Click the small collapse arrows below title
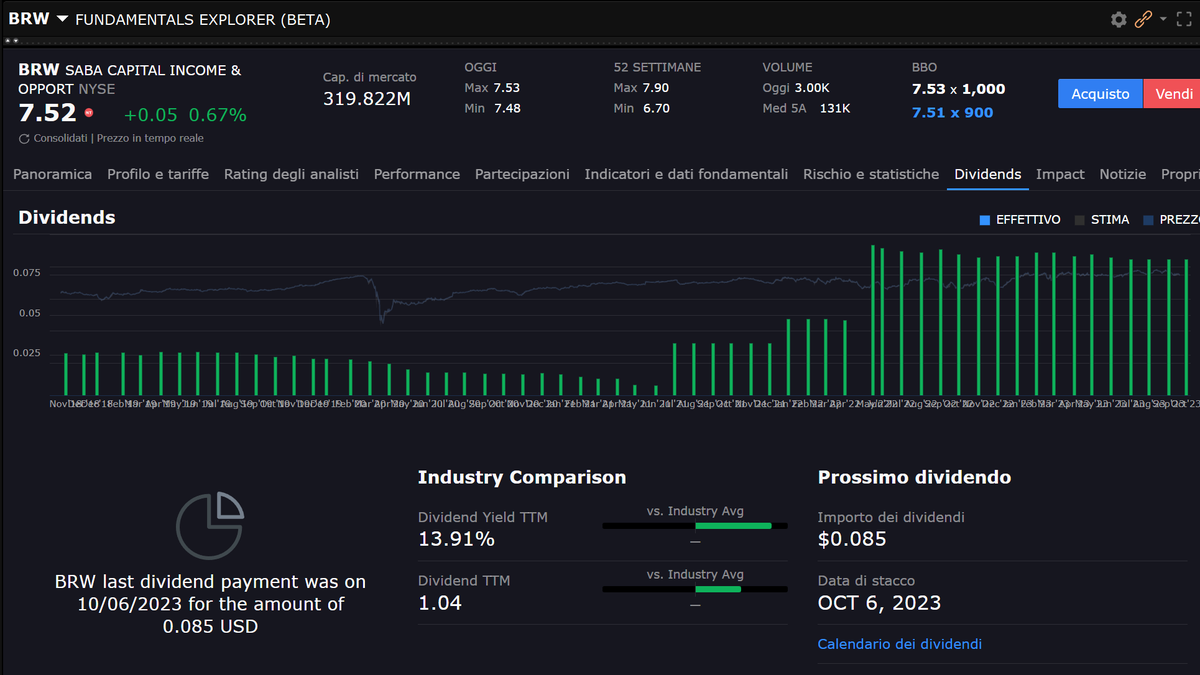 (11, 41)
